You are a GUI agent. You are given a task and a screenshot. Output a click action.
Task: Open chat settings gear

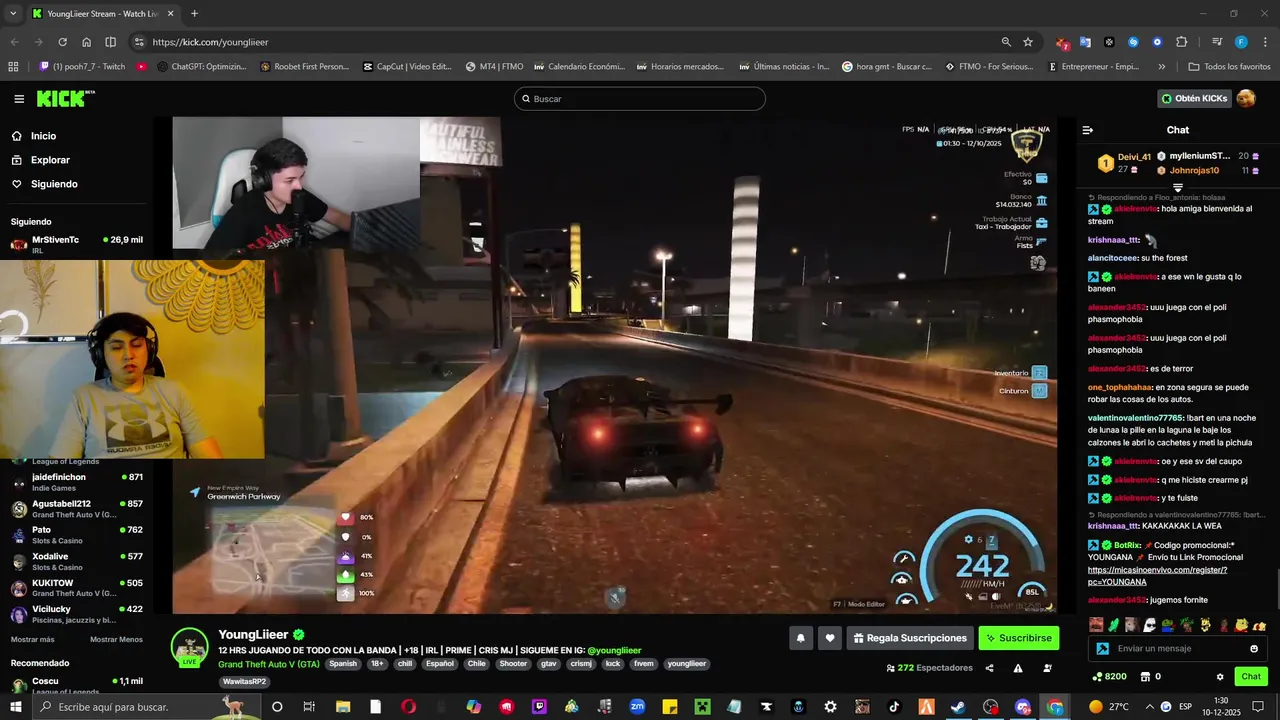coord(1219,677)
